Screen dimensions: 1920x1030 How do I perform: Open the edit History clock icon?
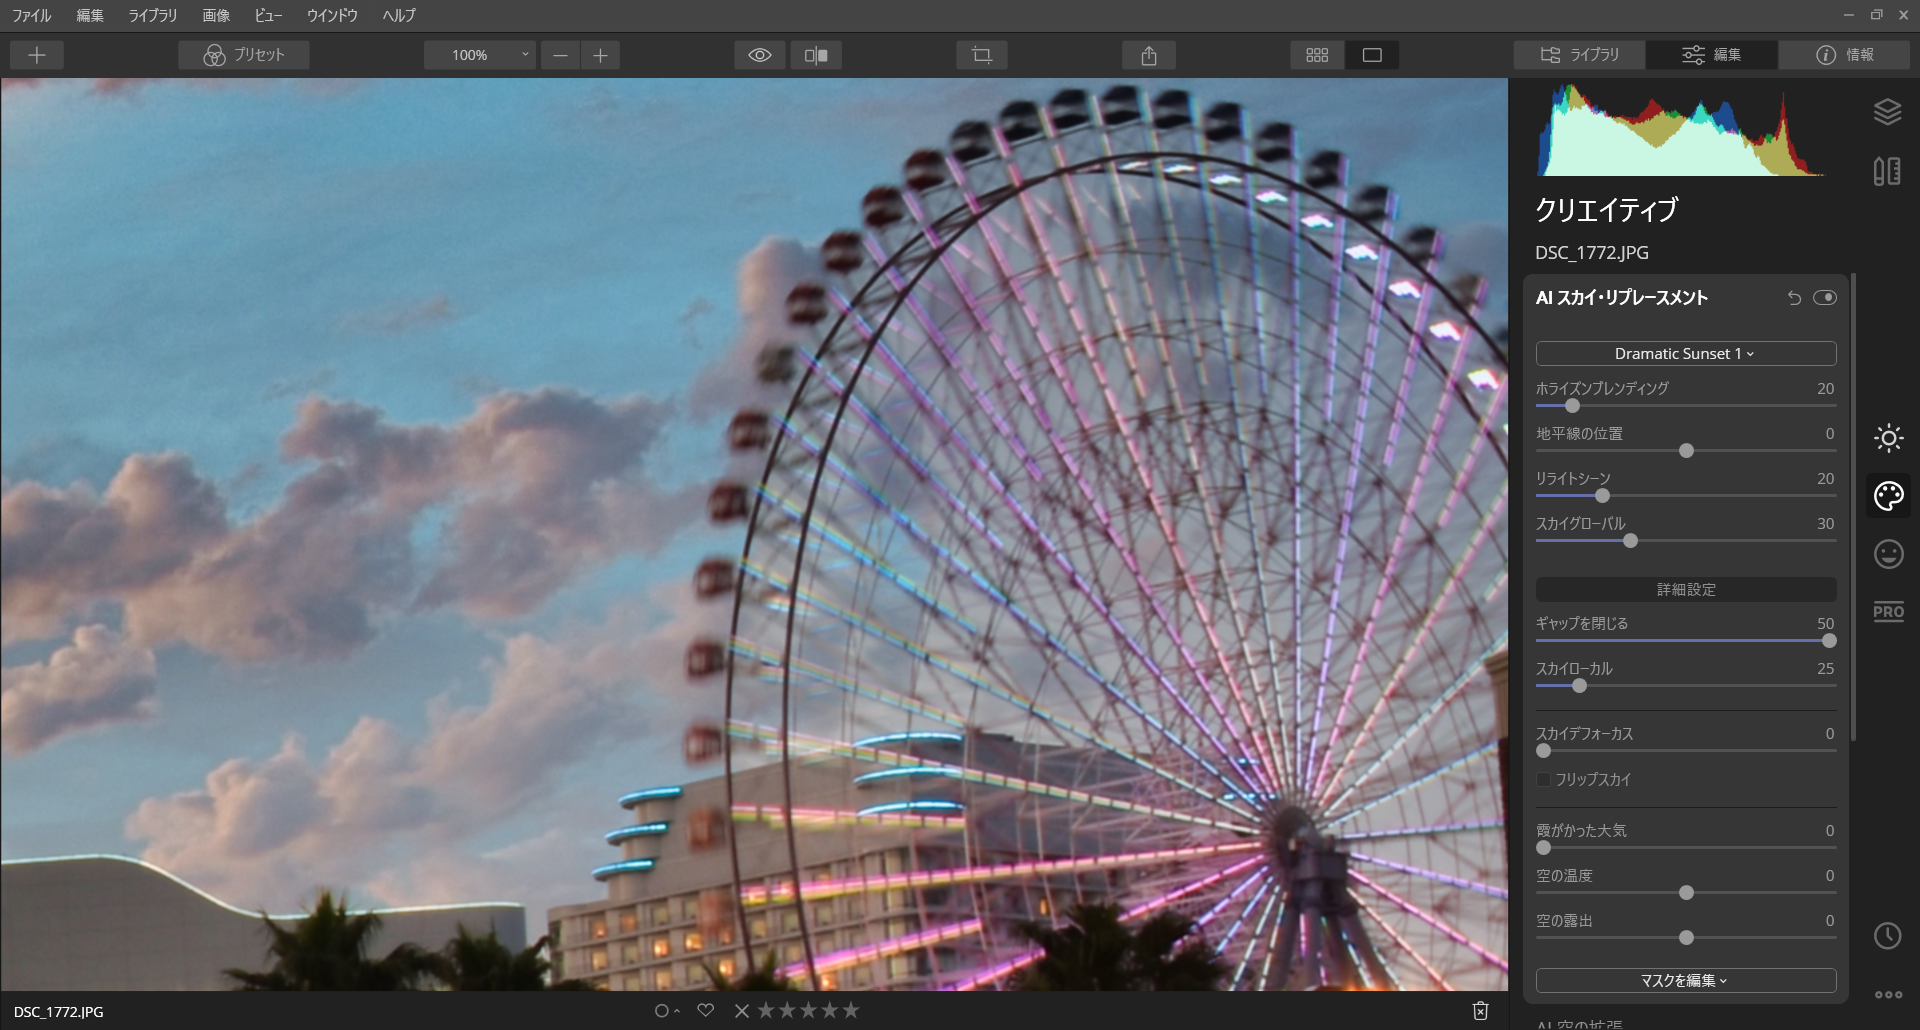click(1888, 936)
